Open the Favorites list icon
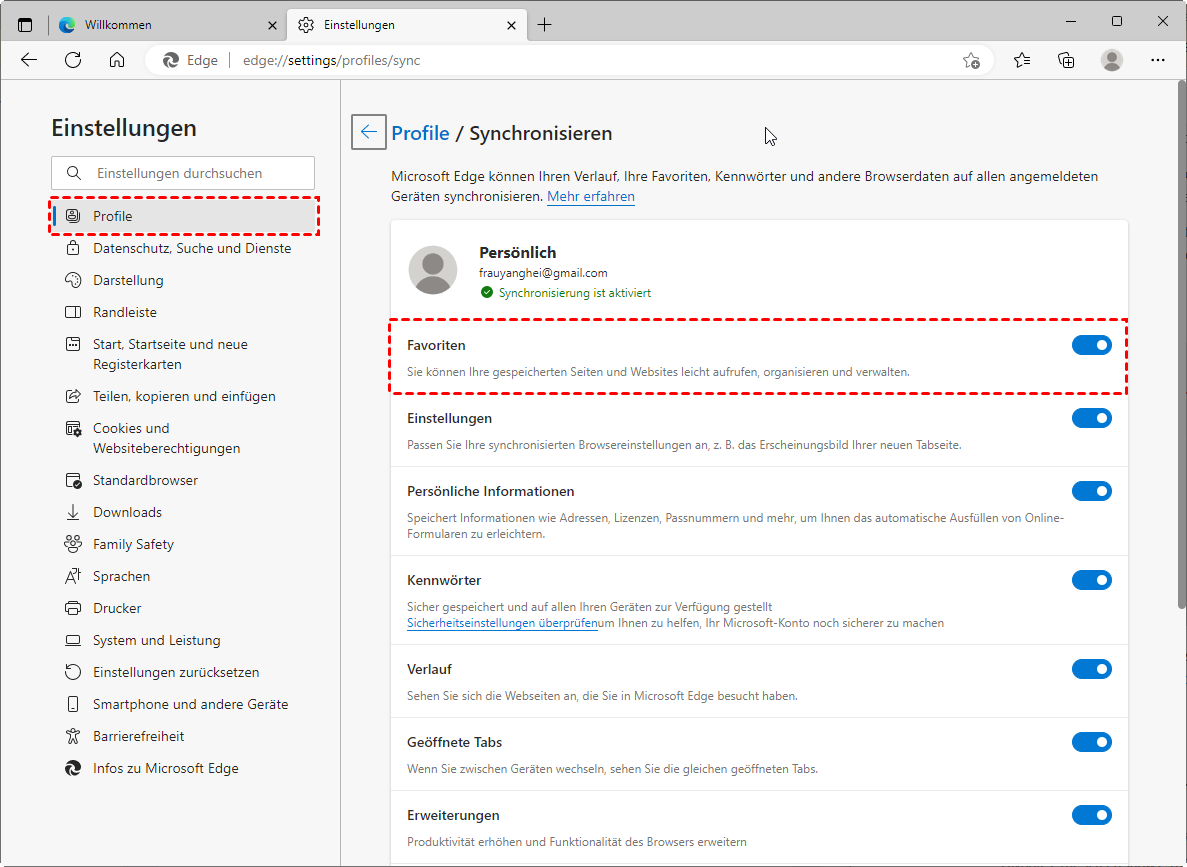This screenshot has width=1187, height=867. click(x=1022, y=61)
